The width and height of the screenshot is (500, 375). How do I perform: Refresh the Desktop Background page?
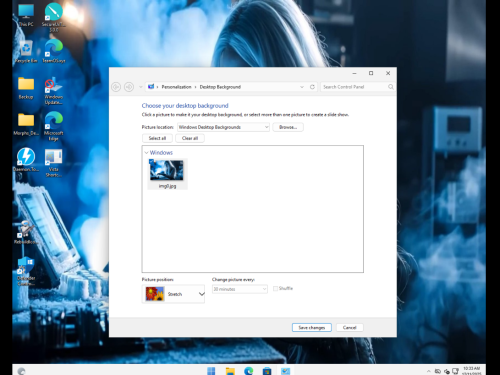pyautogui.click(x=312, y=87)
